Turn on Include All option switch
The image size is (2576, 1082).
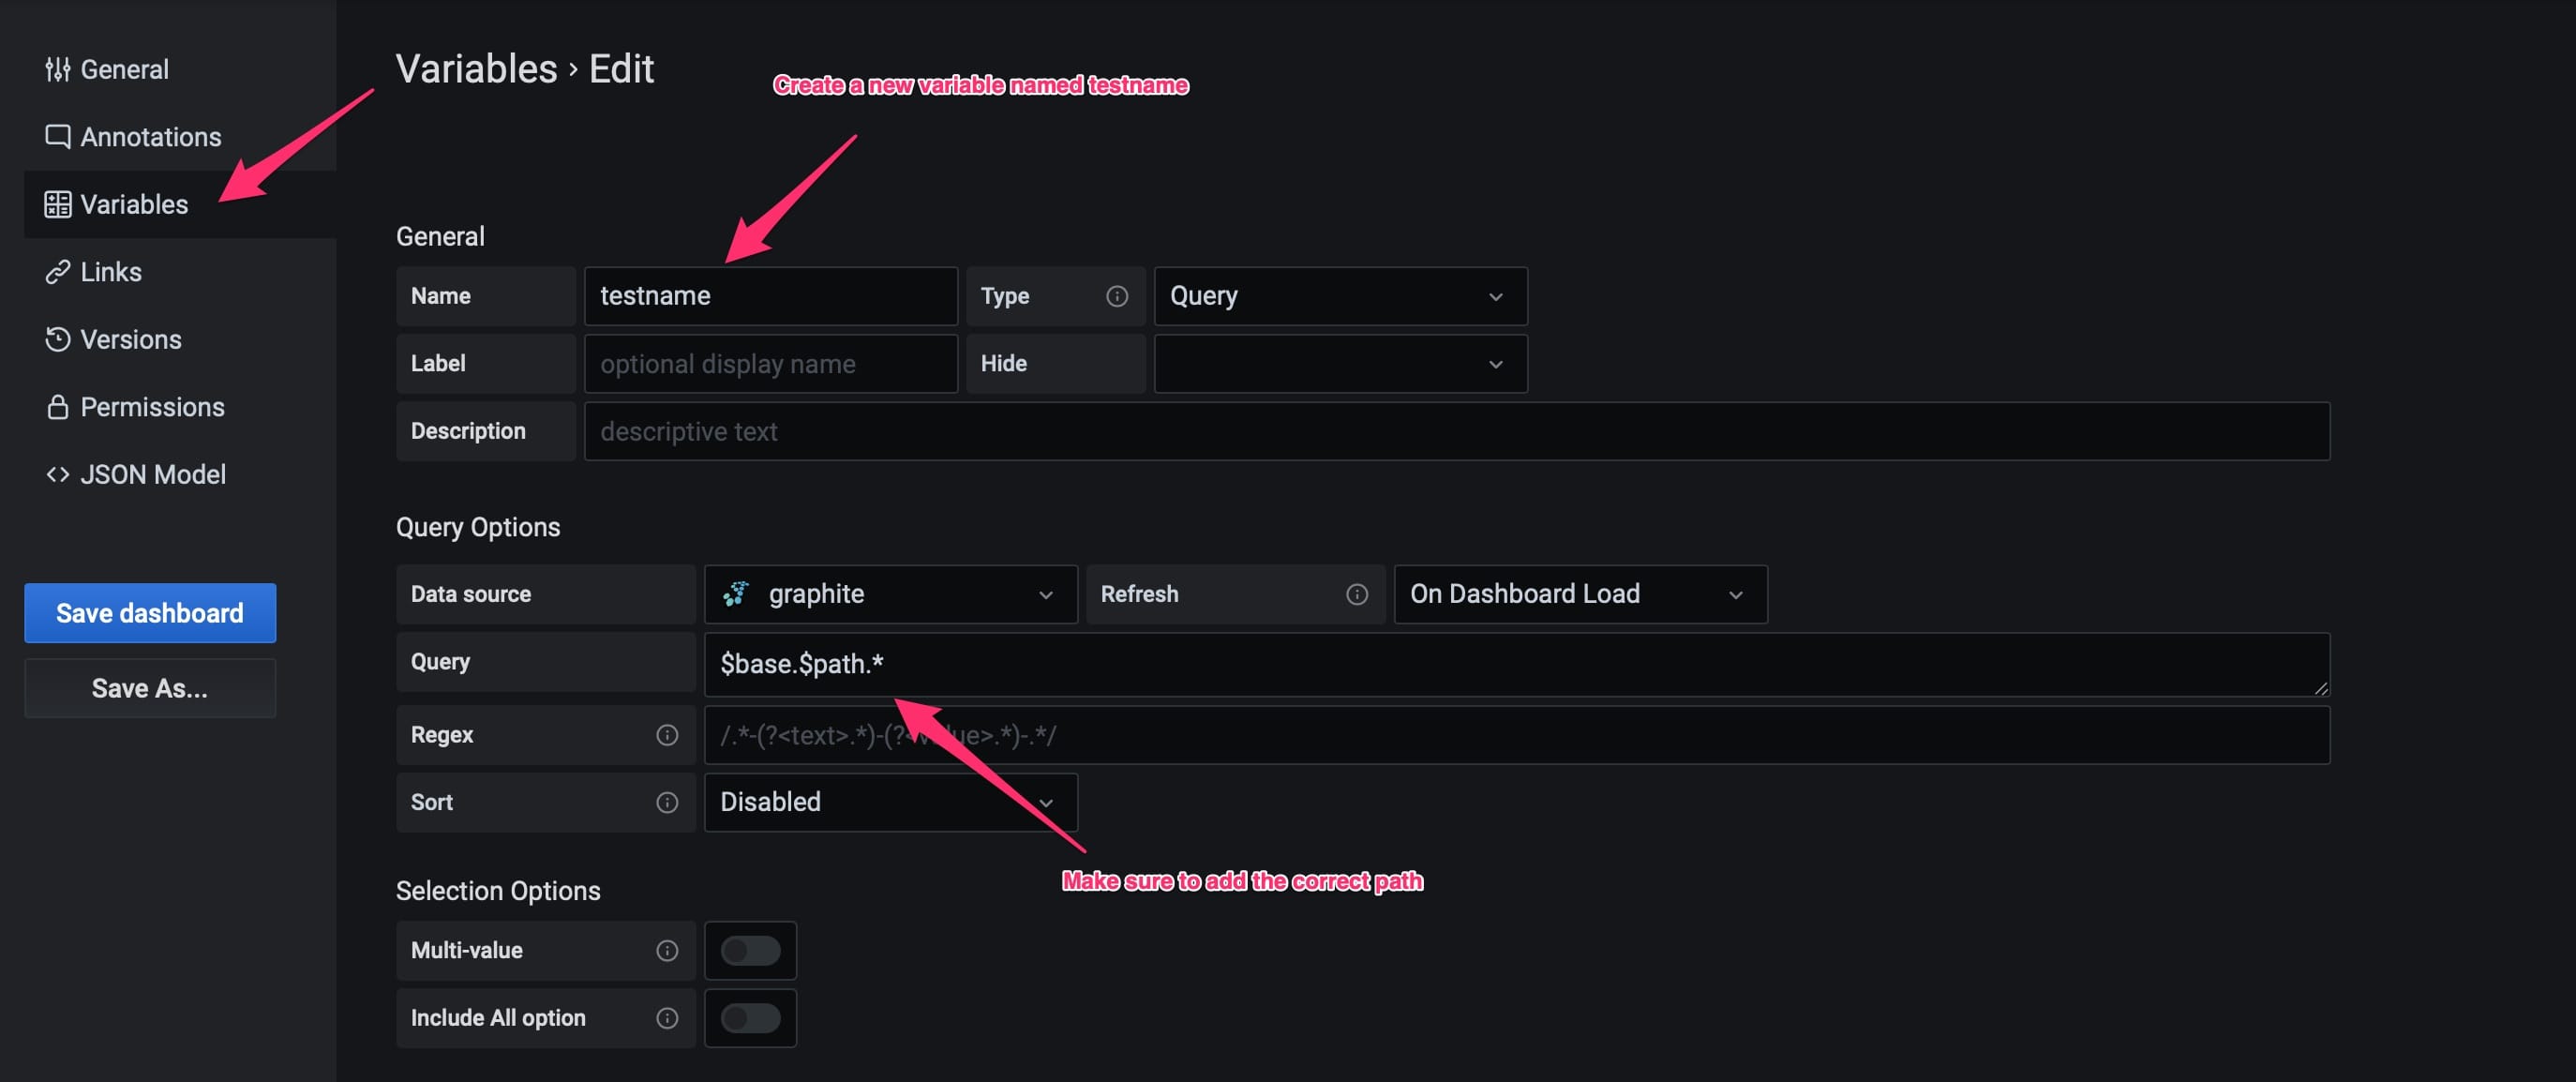(750, 1017)
